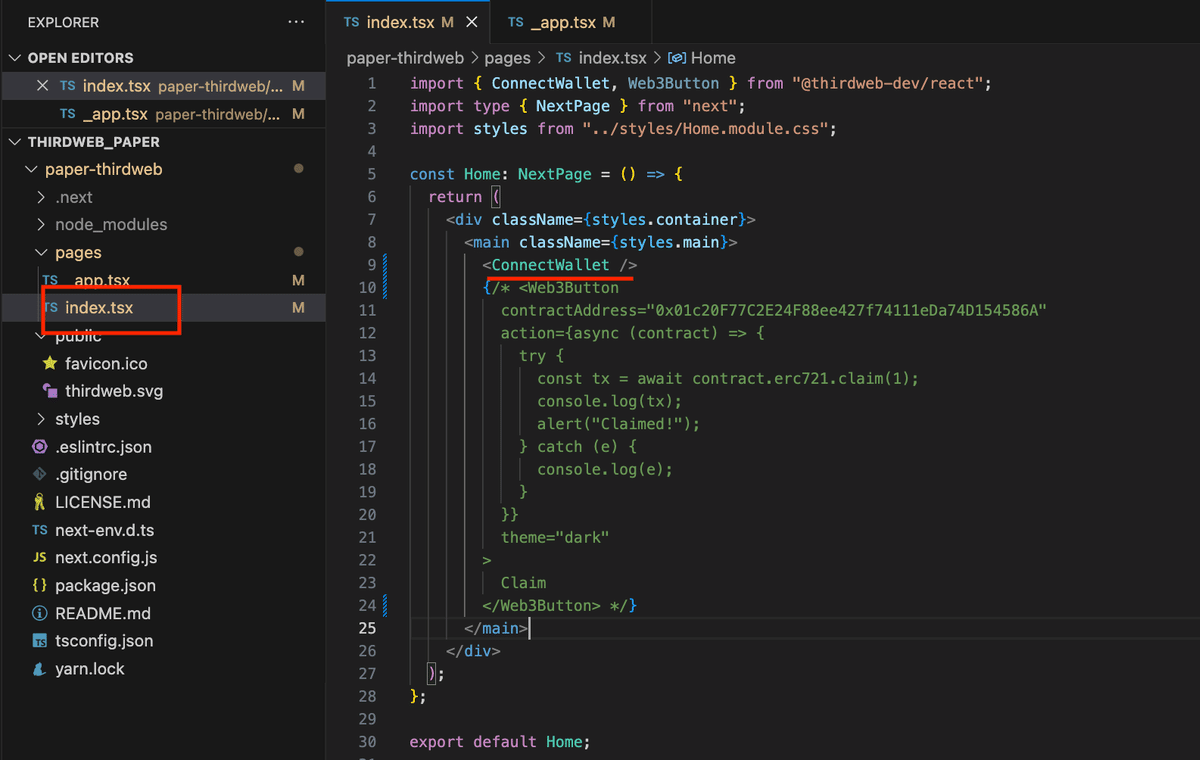
Task: Click the ConnectWallet tag on line 9
Action: (550, 265)
